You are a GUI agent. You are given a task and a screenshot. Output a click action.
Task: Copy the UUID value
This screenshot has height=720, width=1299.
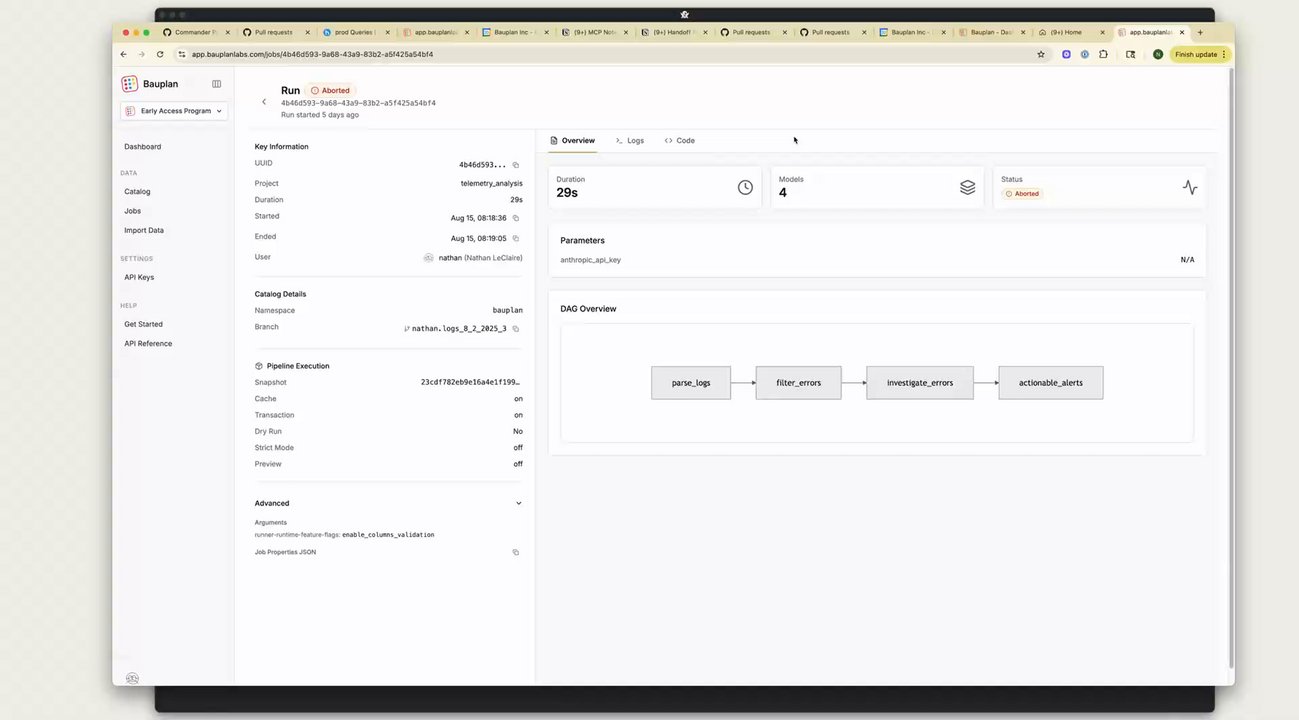[516, 165]
